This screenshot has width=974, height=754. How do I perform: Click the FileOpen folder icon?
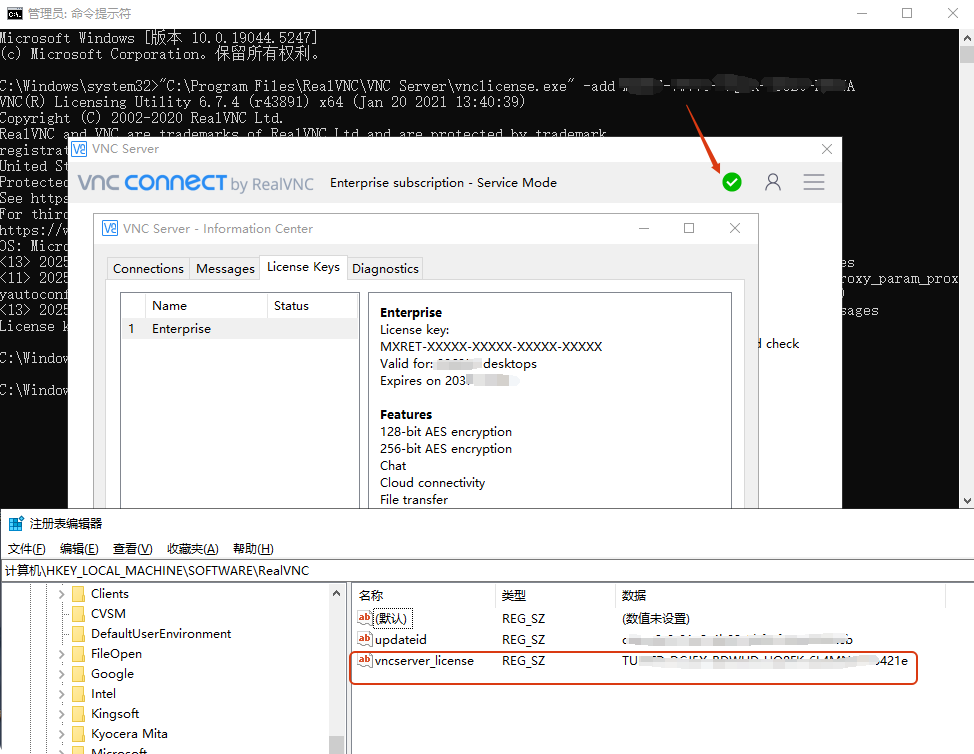[x=78, y=653]
